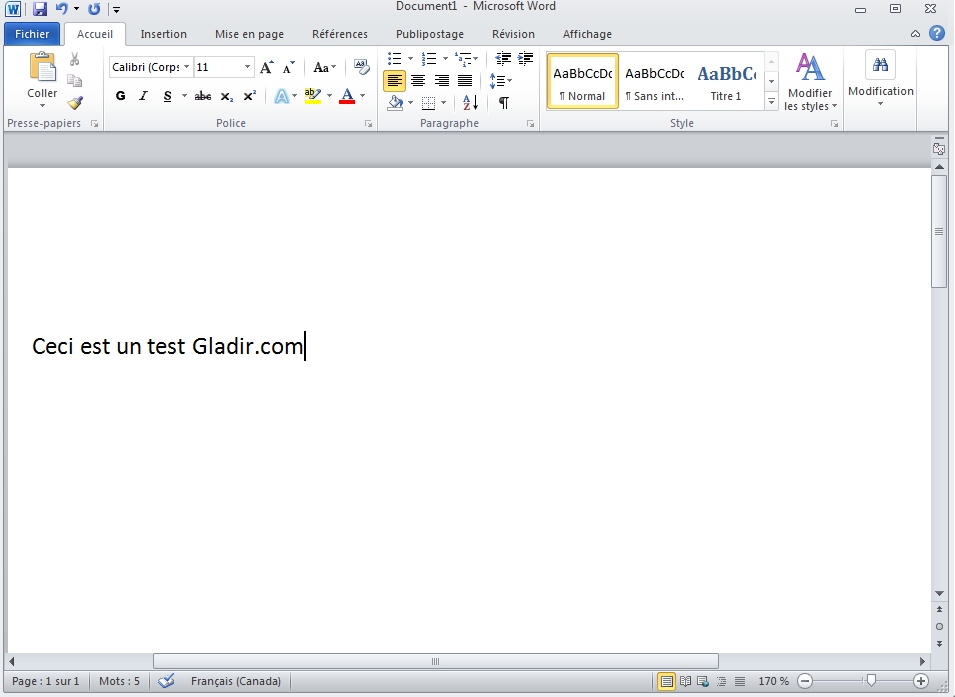The width and height of the screenshot is (955, 697).
Task: Click the Clear Formatting icon
Action: click(x=361, y=67)
